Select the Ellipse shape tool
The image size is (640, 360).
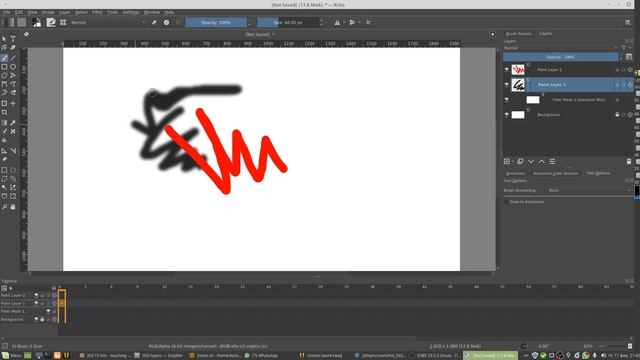[13, 67]
